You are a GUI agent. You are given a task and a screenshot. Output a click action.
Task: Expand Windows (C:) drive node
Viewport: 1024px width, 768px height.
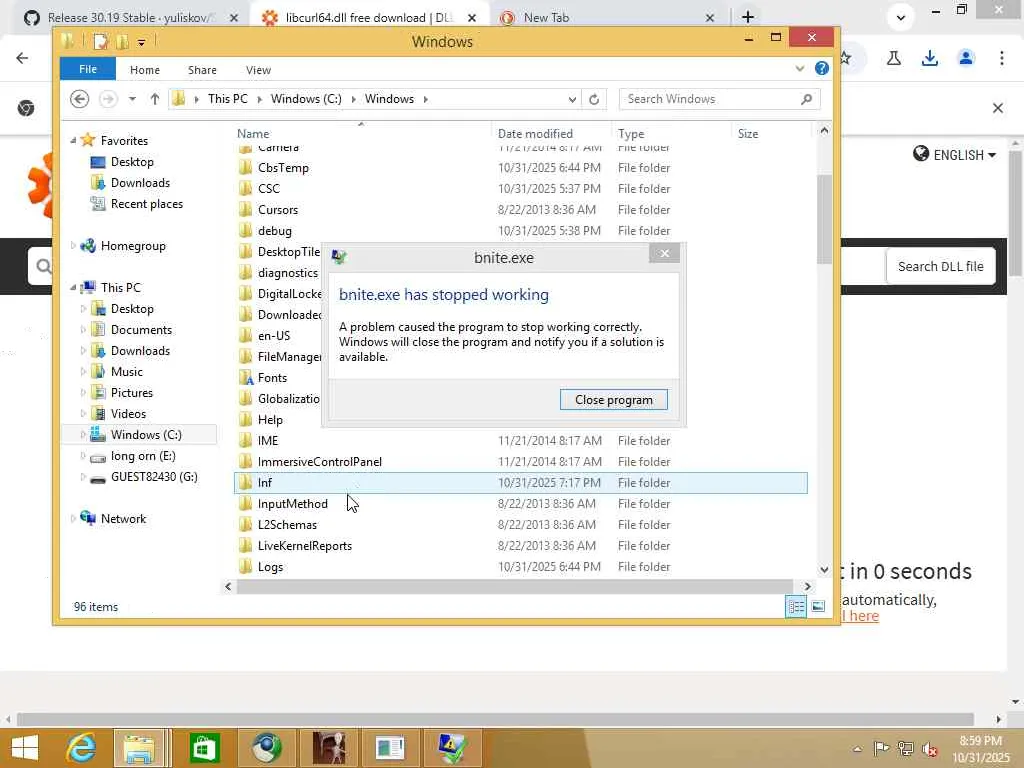pyautogui.click(x=83, y=435)
